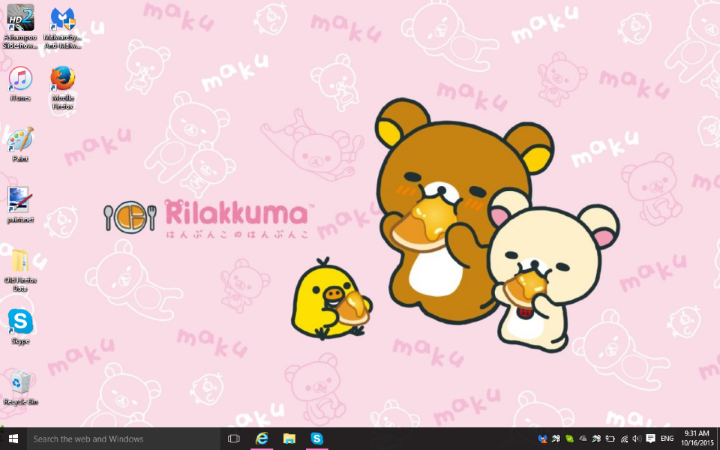Screen dimensions: 720x450
Task: Select the Recycle Bin icon
Action: coord(20,388)
